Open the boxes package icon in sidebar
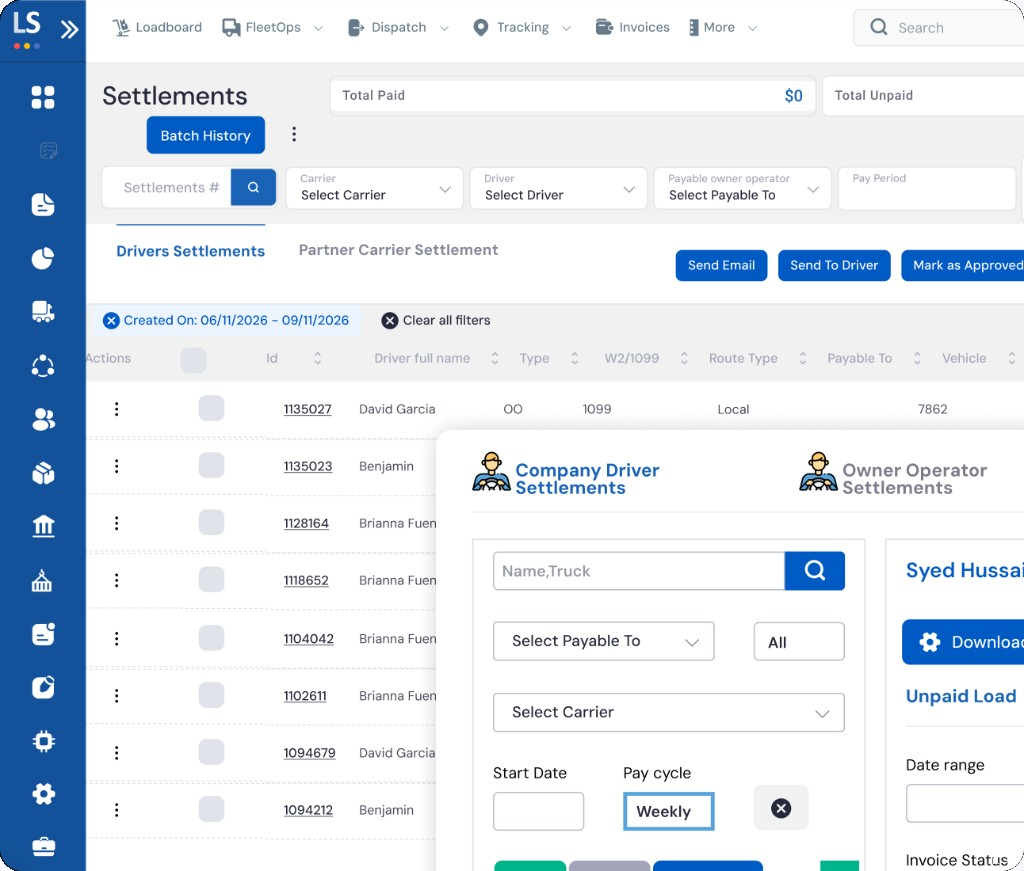Screen dimensions: 1024x871 [x=43, y=473]
